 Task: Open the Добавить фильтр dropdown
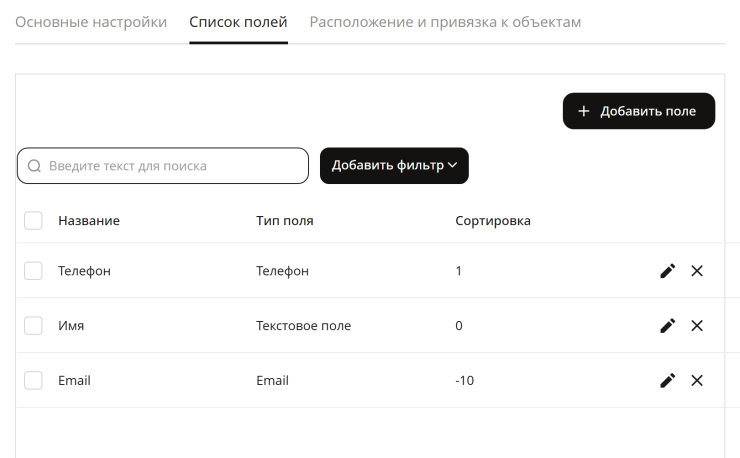coord(394,166)
